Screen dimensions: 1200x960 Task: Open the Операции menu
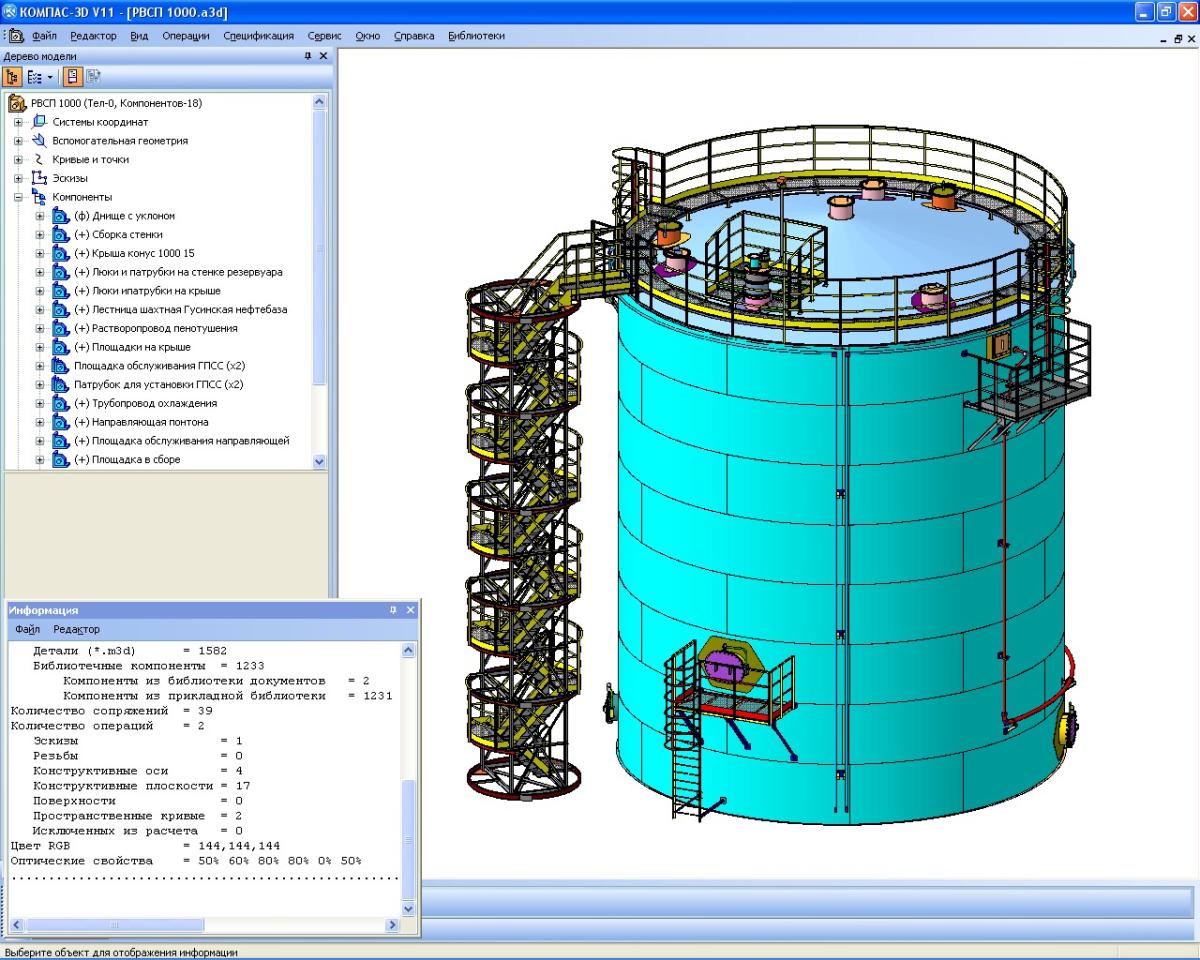[186, 36]
